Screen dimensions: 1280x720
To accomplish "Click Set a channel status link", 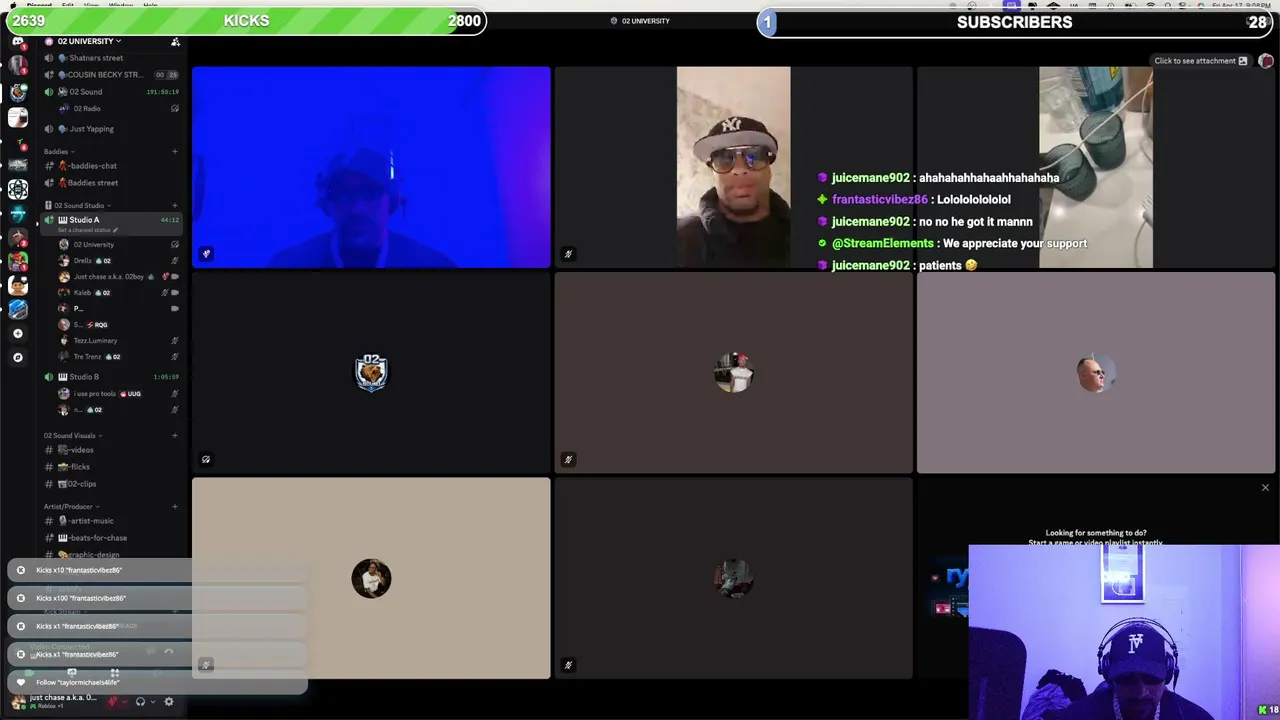I will tap(86, 230).
